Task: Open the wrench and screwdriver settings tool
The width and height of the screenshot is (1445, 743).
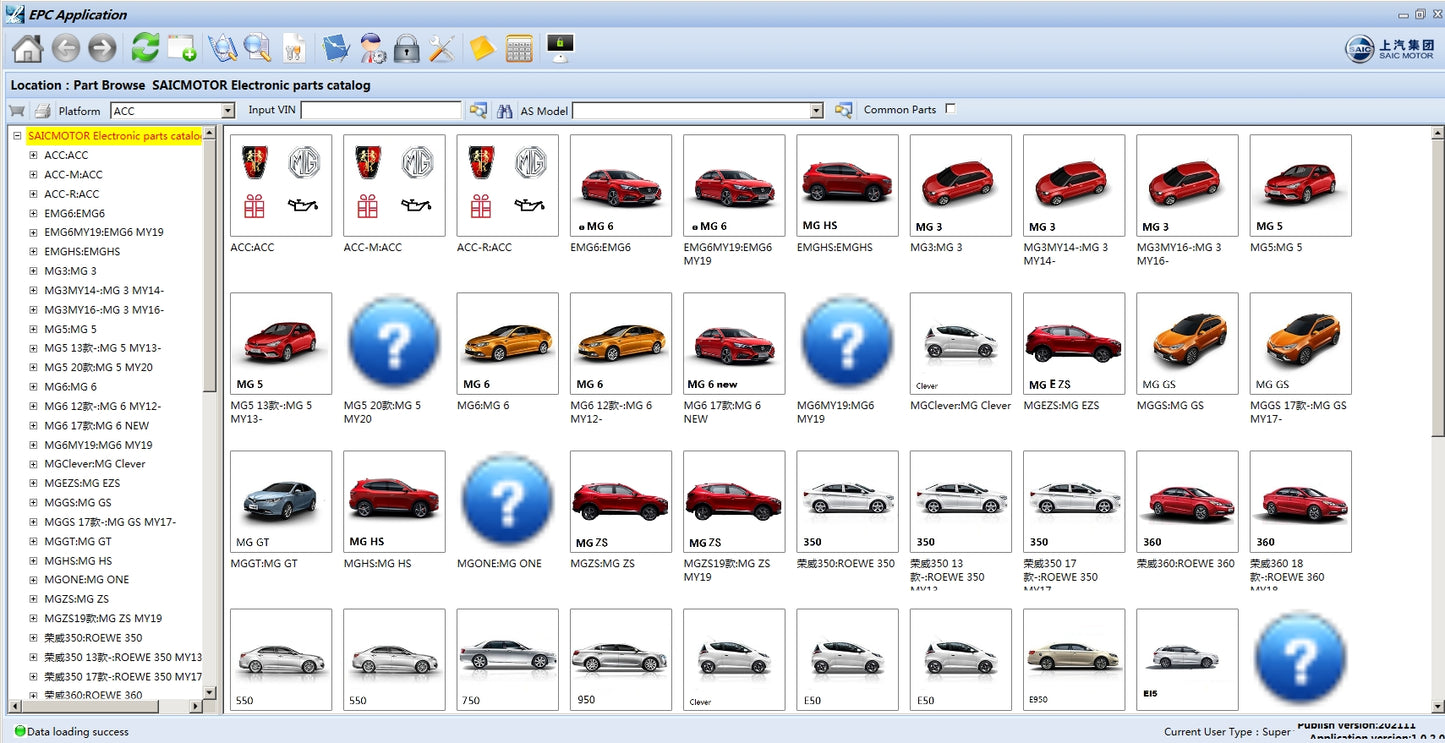Action: tap(441, 48)
